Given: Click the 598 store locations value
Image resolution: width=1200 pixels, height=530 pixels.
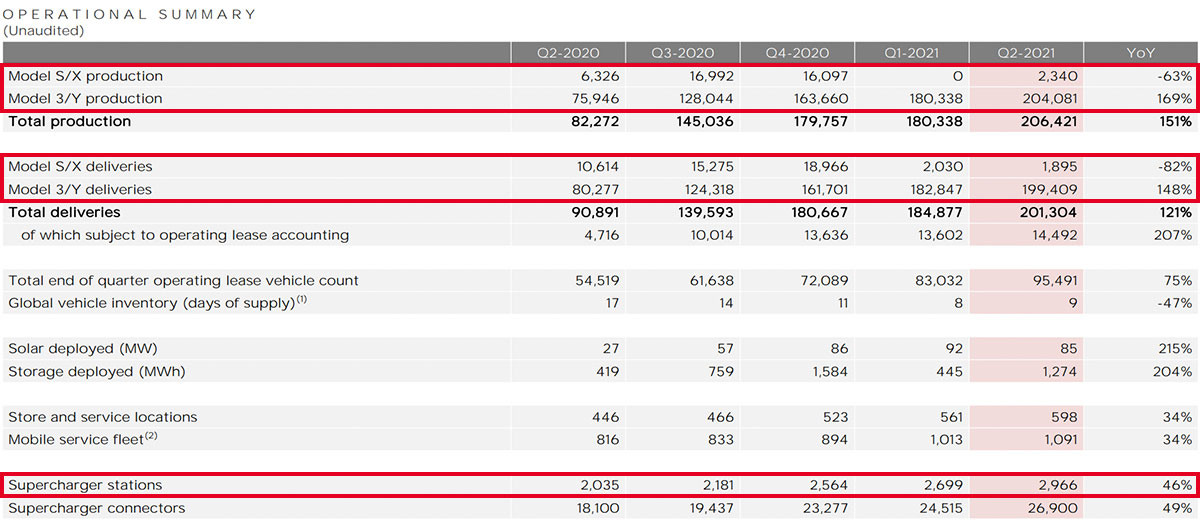Looking at the screenshot, I should pos(1065,417).
